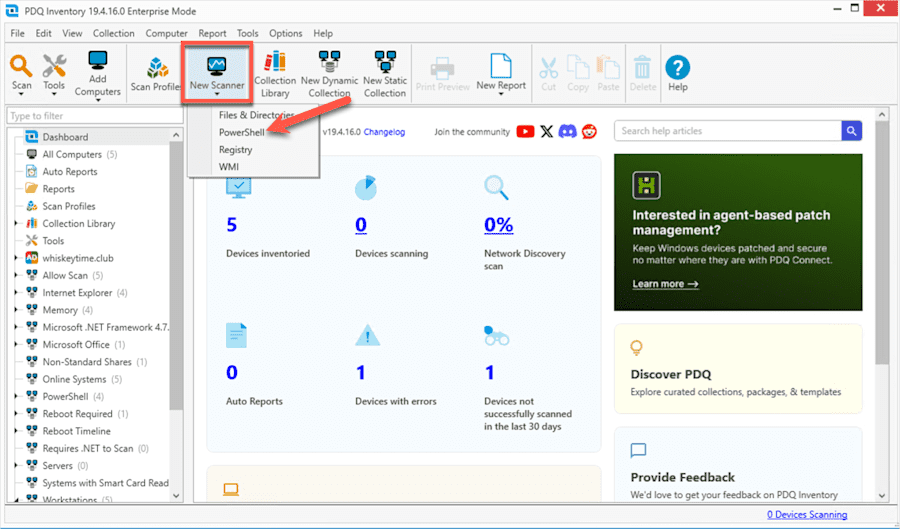This screenshot has height=529, width=900.
Task: Click the Network Discovery scan magnifier icon
Action: tap(496, 188)
